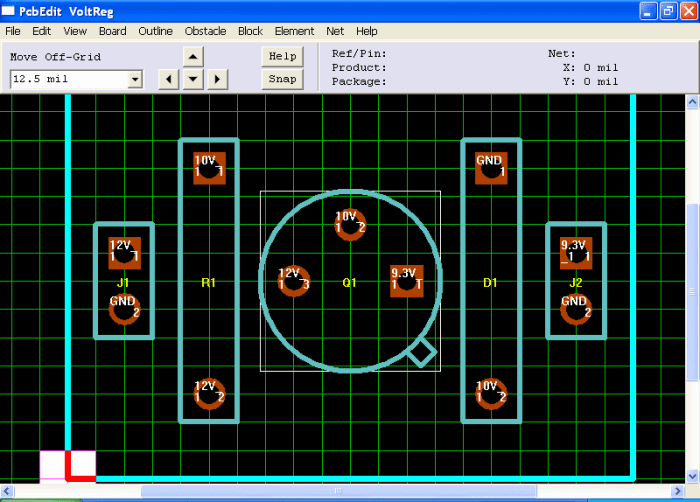
Task: Click the horizontal scrollbar right arrow
Action: click(x=678, y=491)
